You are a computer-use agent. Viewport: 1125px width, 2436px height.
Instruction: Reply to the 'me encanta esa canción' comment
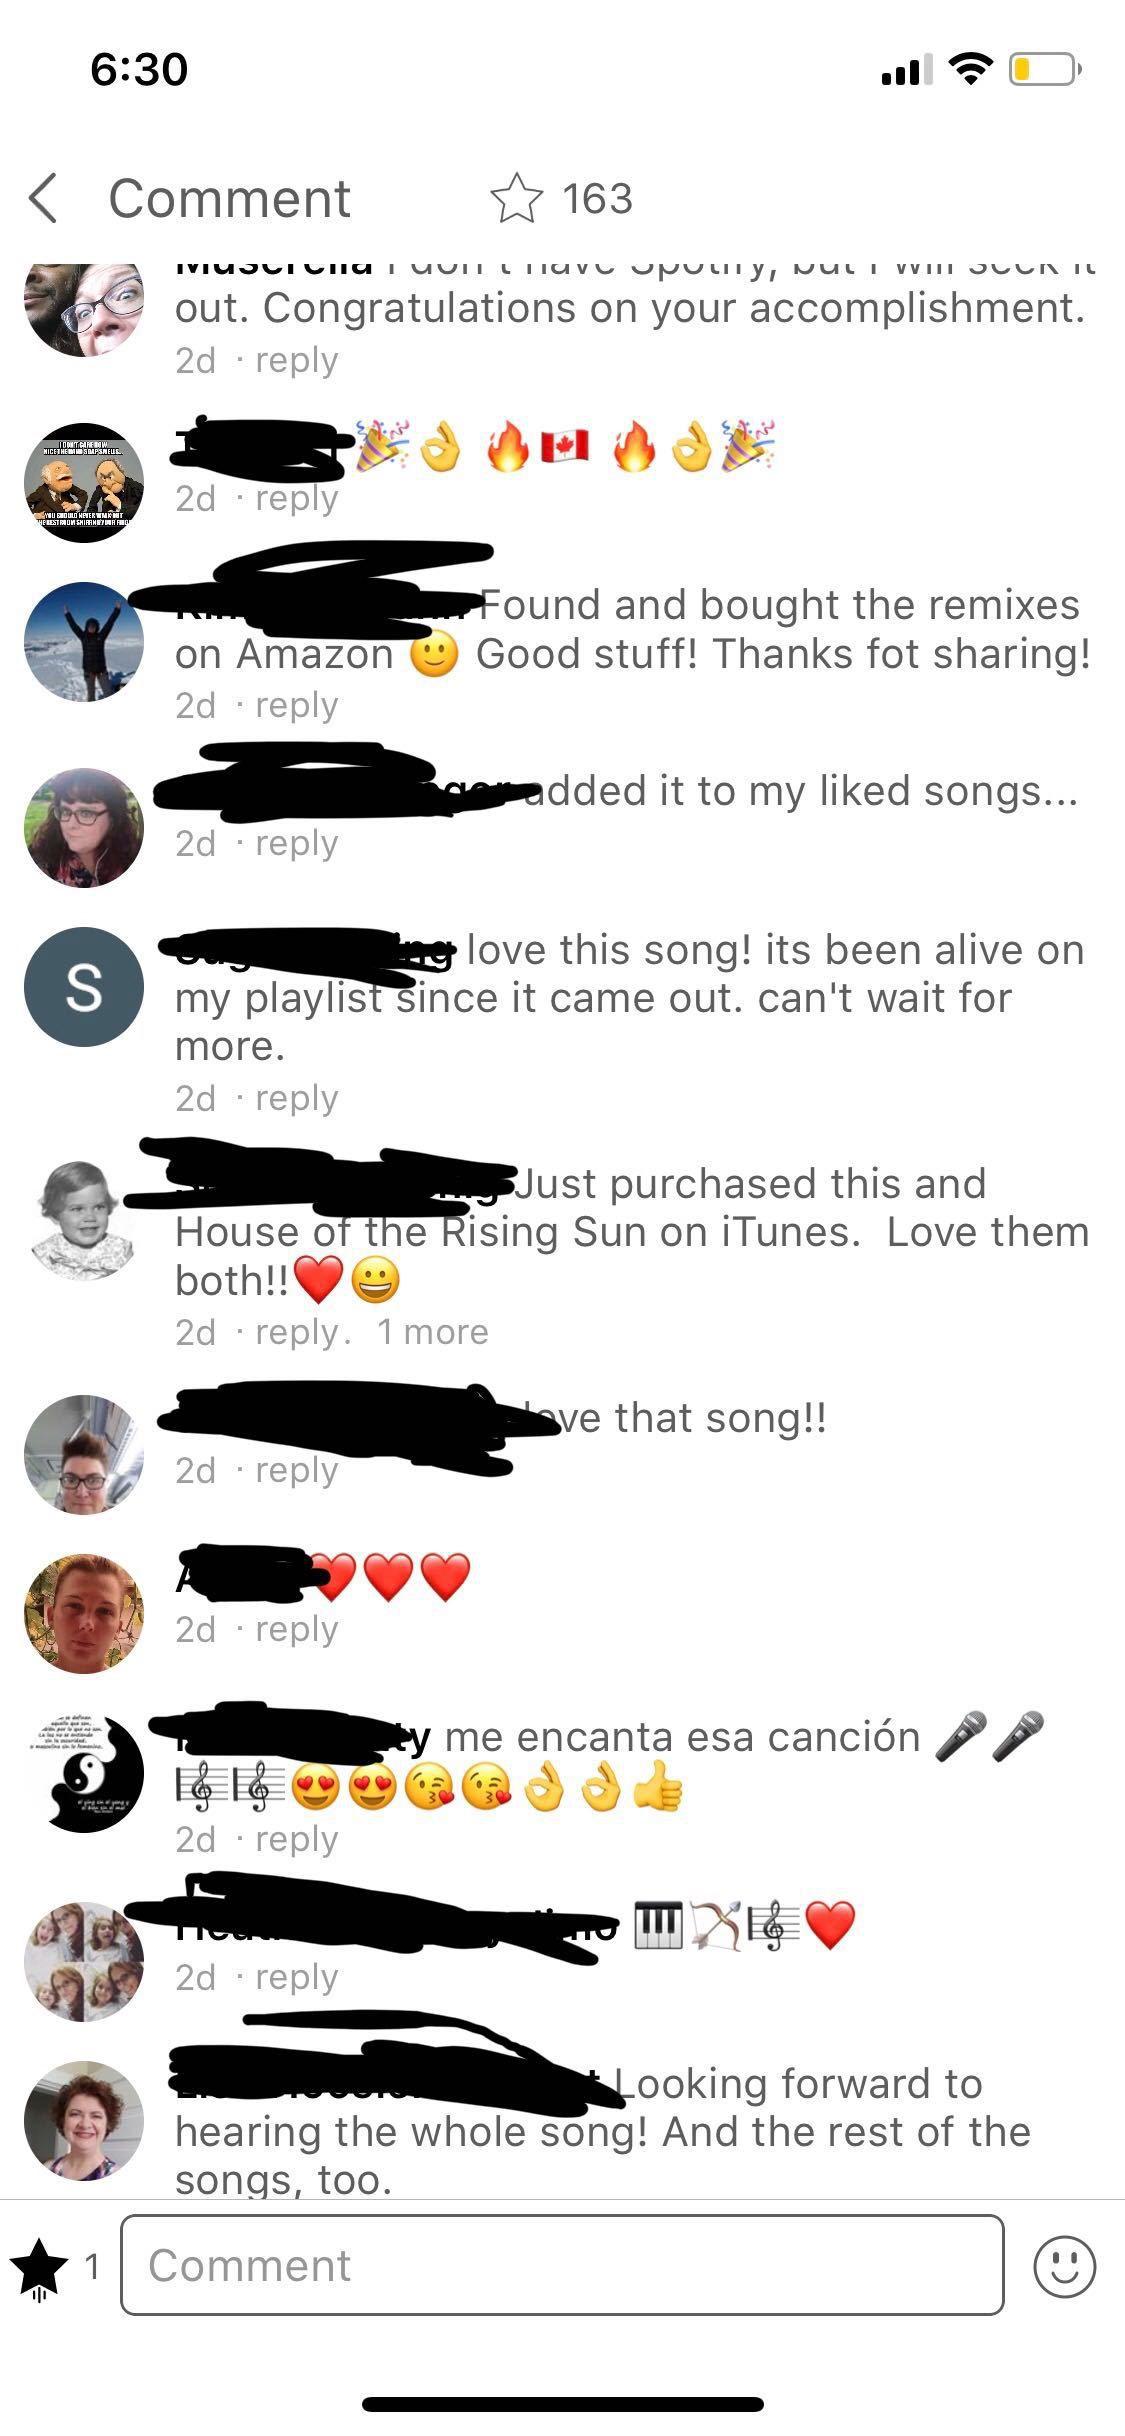[296, 1839]
